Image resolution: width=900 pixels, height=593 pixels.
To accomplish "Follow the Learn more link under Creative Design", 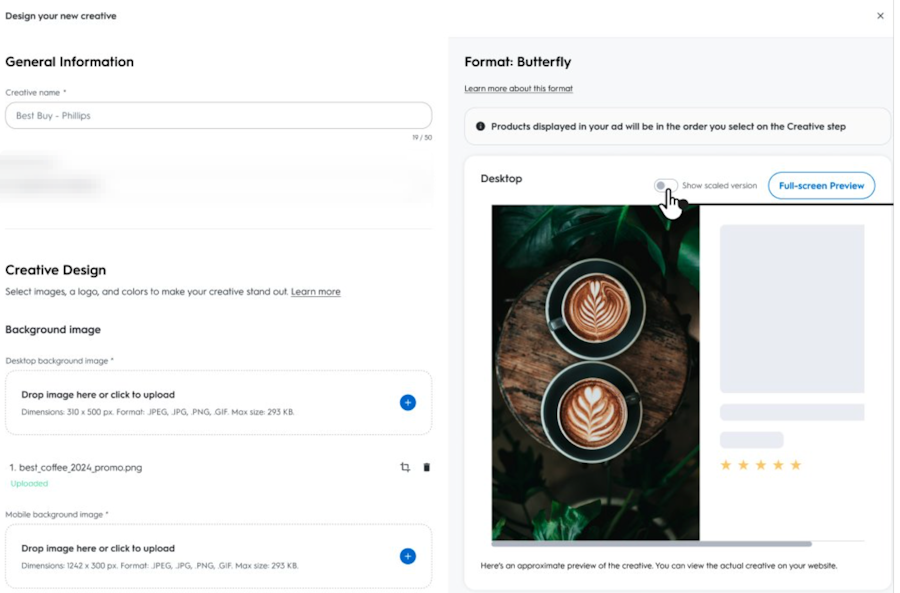I will tap(316, 292).
